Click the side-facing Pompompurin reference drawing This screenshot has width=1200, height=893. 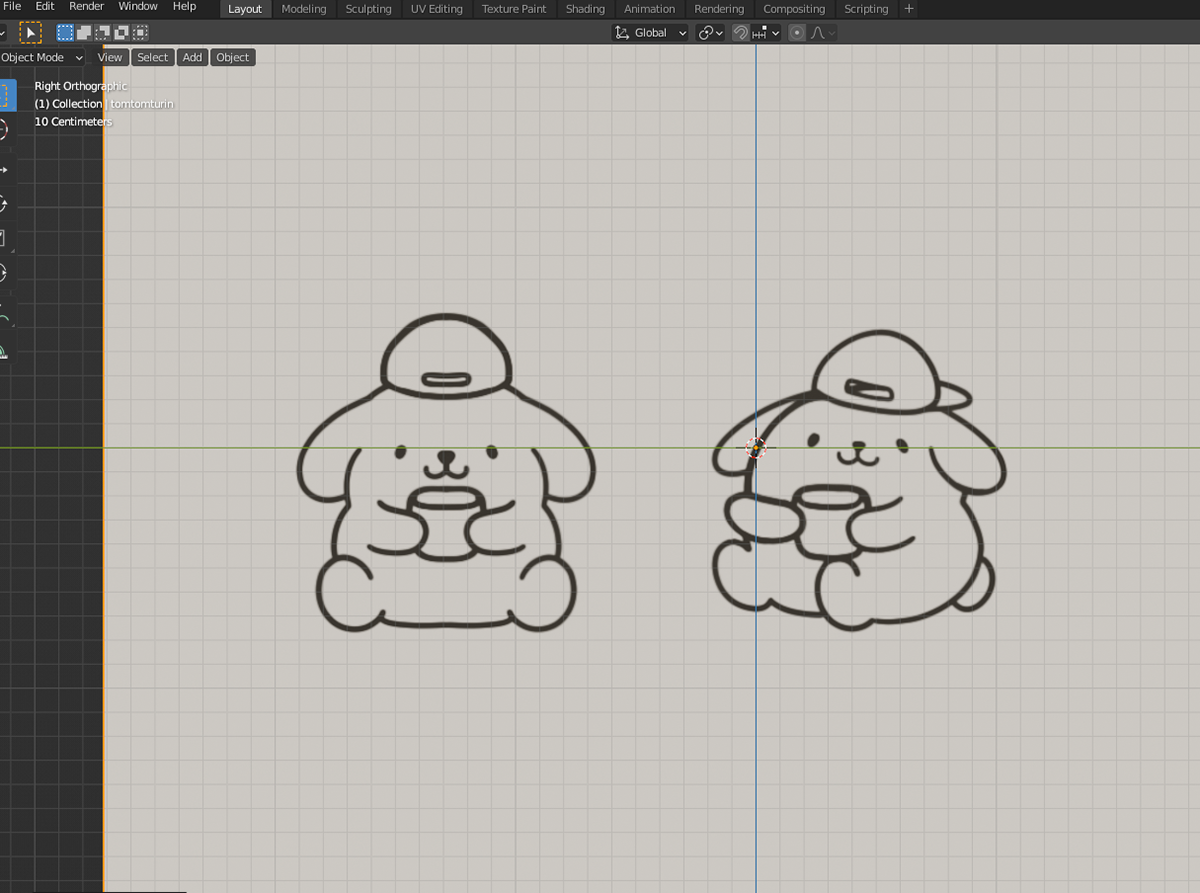859,481
